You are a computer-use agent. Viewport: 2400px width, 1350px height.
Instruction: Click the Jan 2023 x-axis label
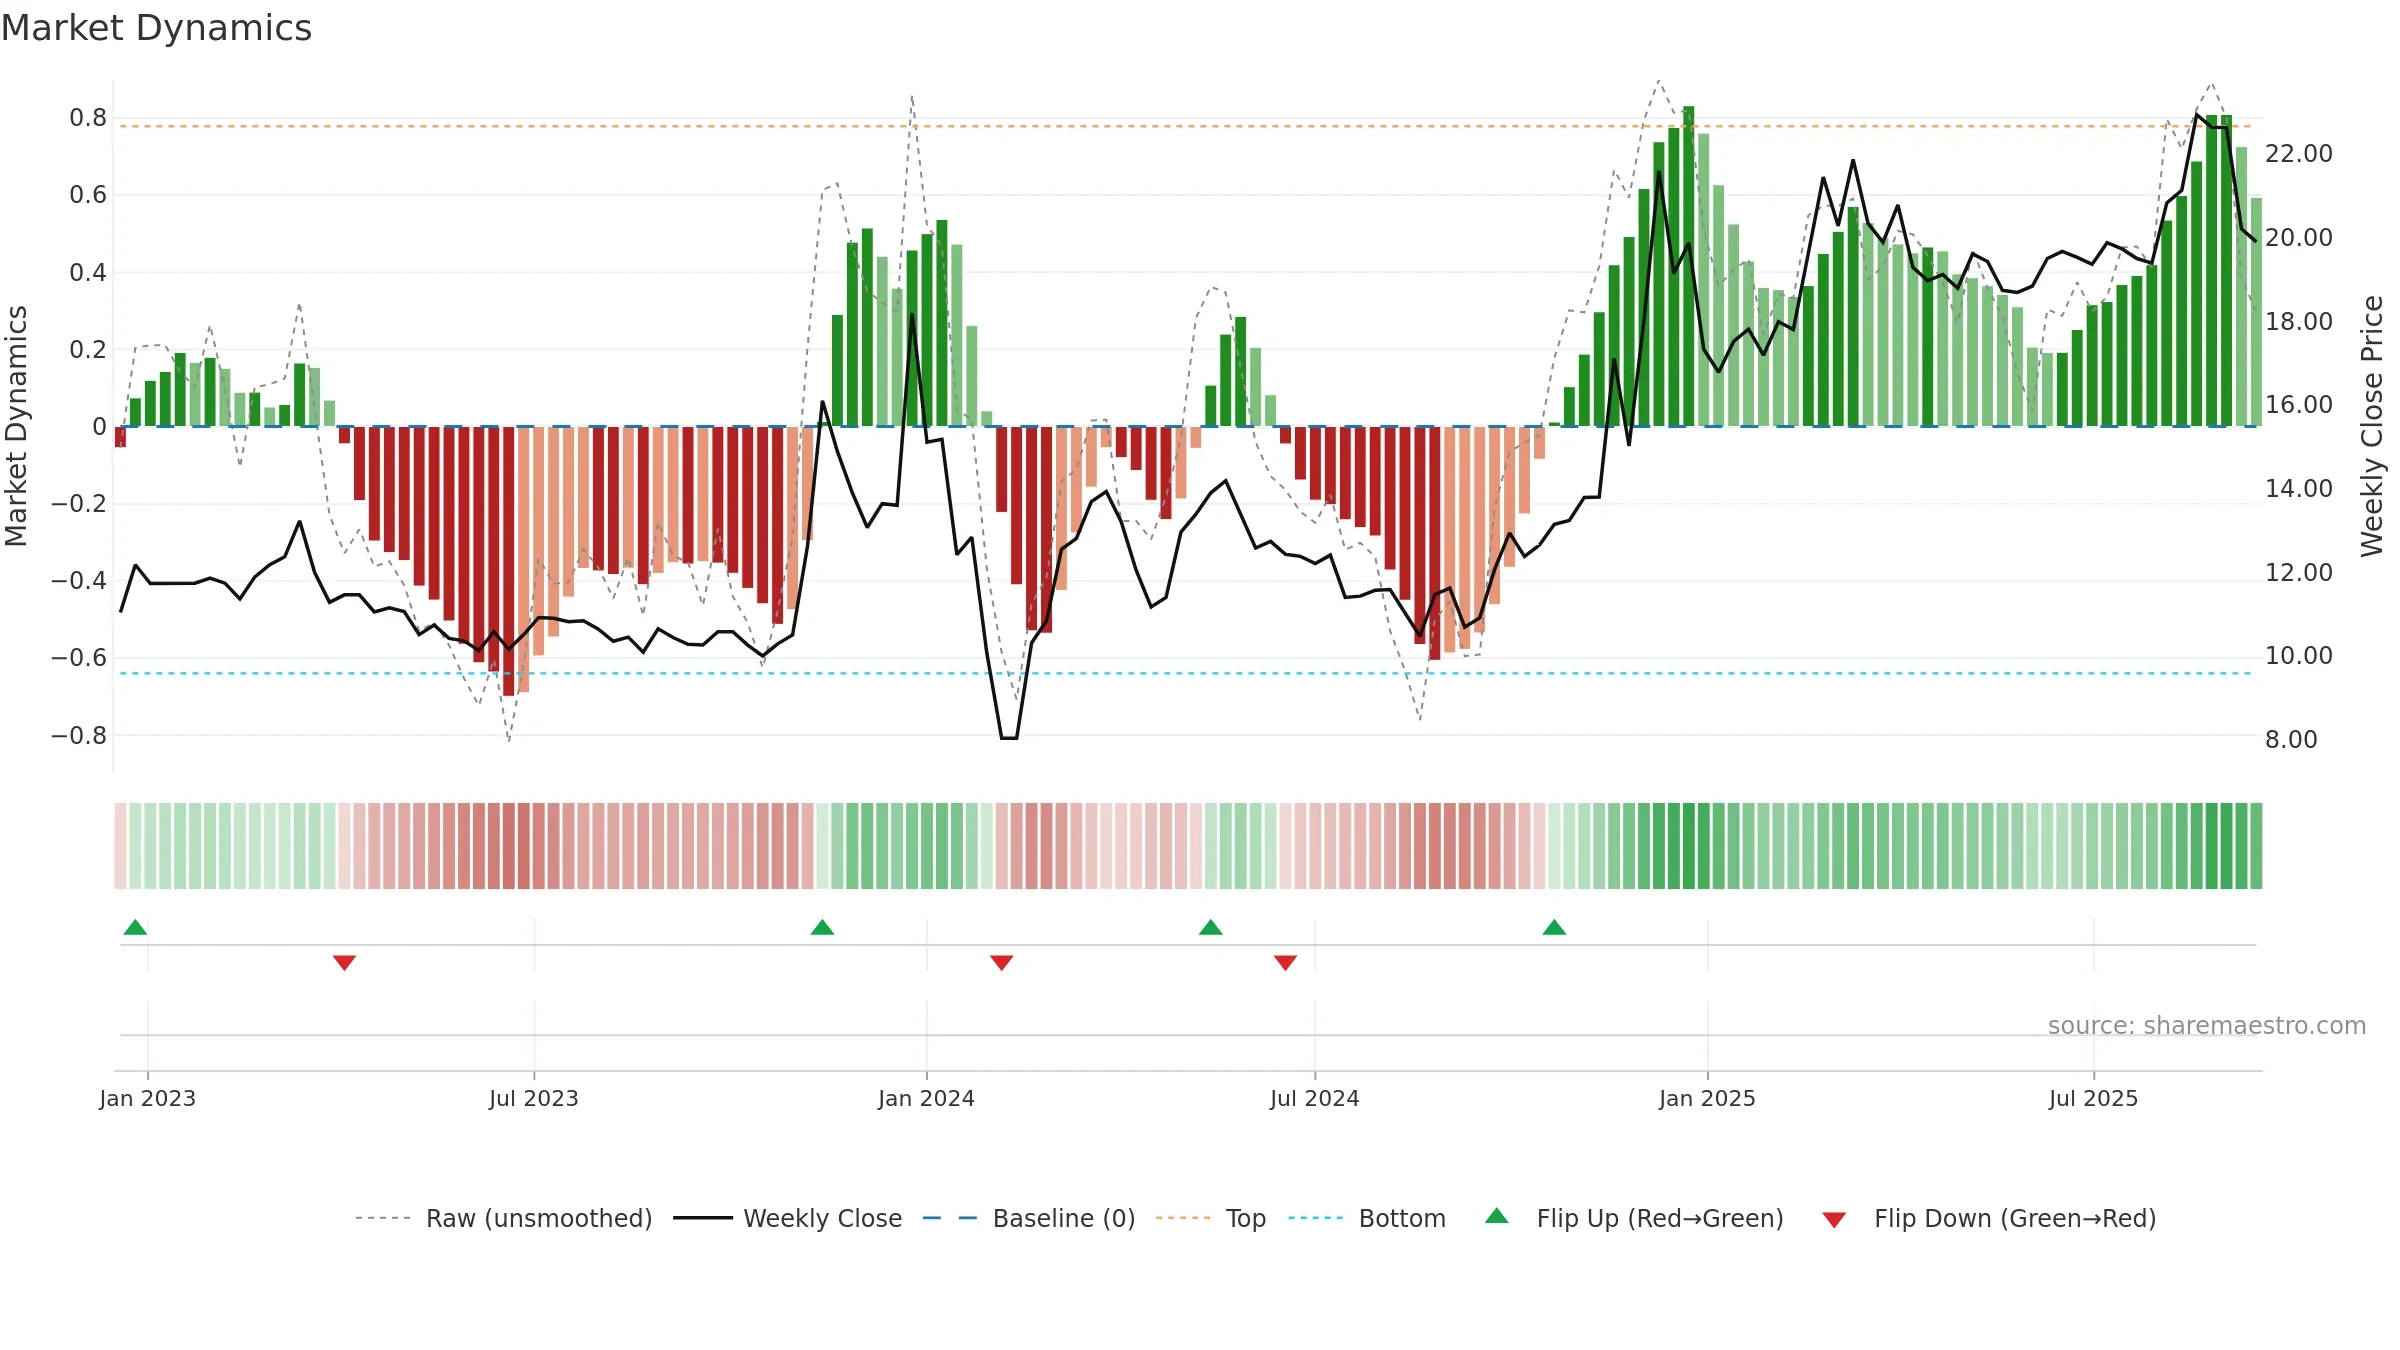(147, 1098)
